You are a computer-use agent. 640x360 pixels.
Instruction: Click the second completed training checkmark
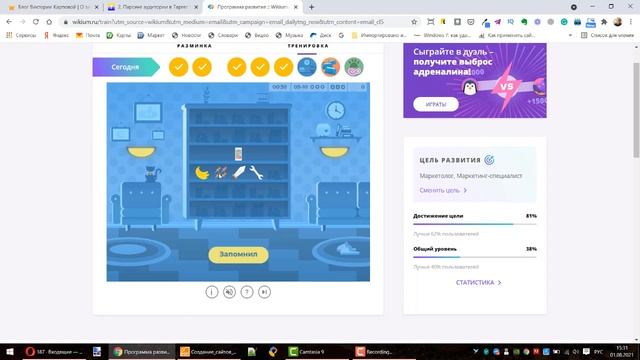260,67
